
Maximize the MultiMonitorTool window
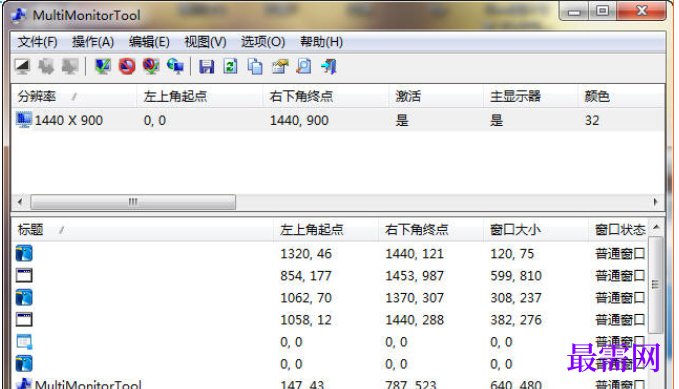coord(602,12)
